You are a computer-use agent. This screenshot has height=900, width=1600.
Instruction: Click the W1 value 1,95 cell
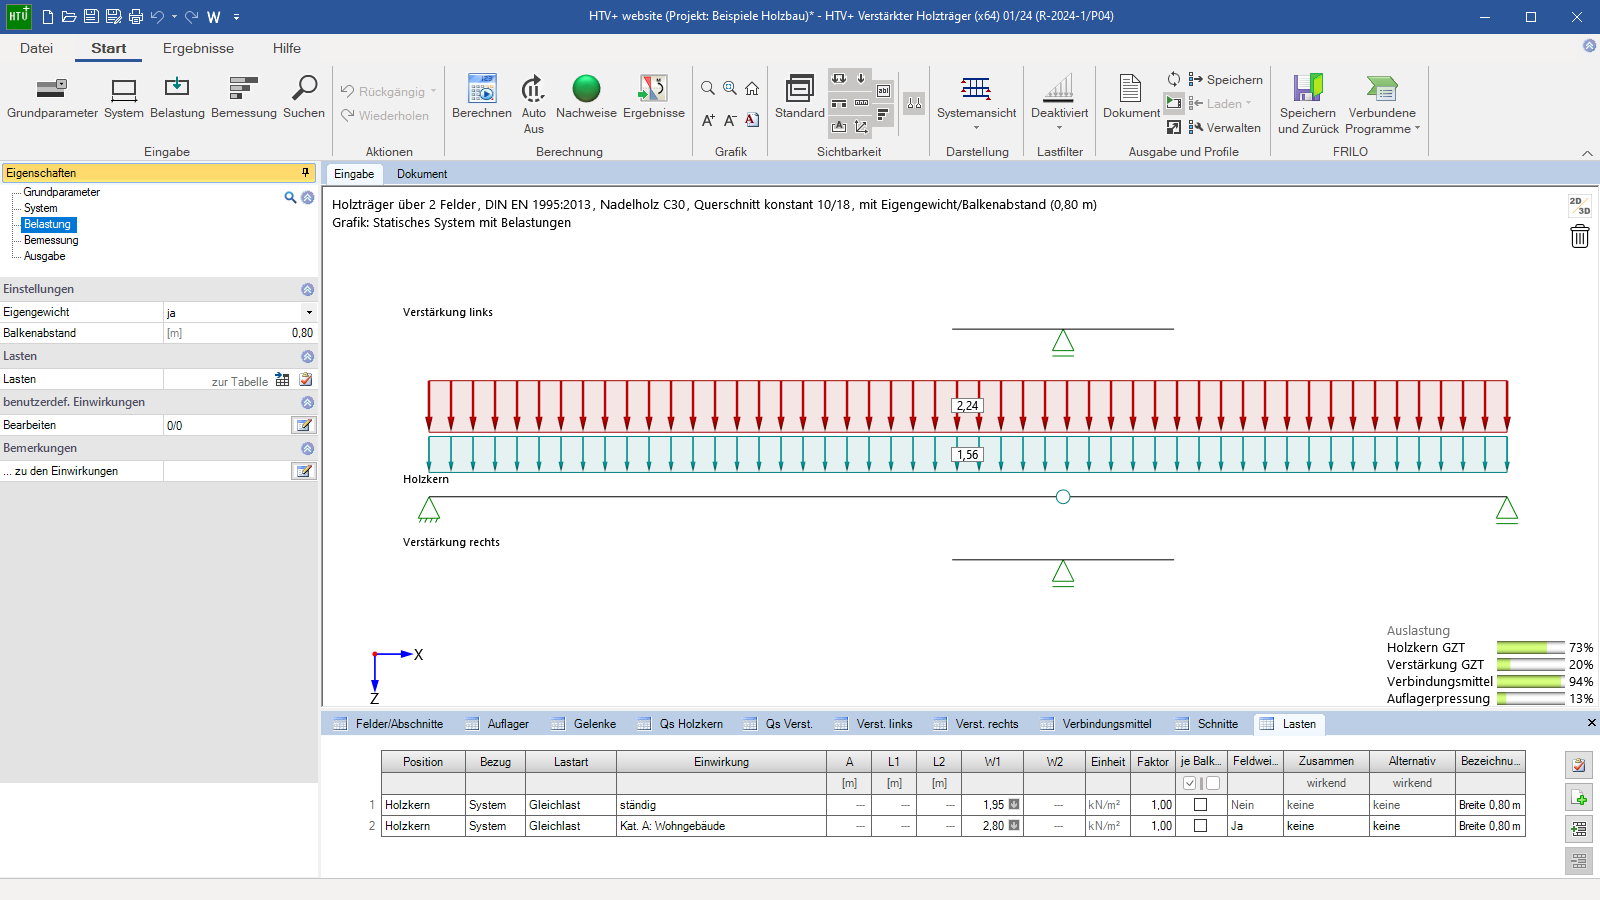coord(992,805)
